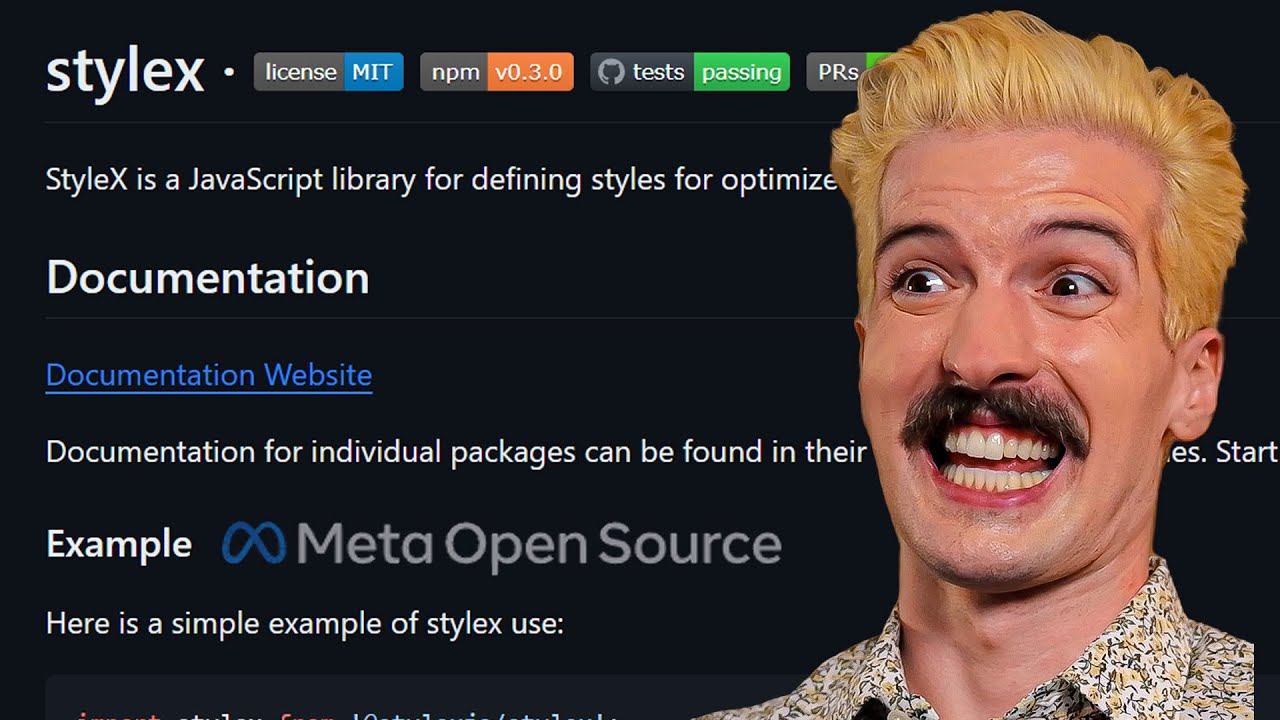Open the Documentation Website link
This screenshot has height=720, width=1280.
[x=209, y=375]
